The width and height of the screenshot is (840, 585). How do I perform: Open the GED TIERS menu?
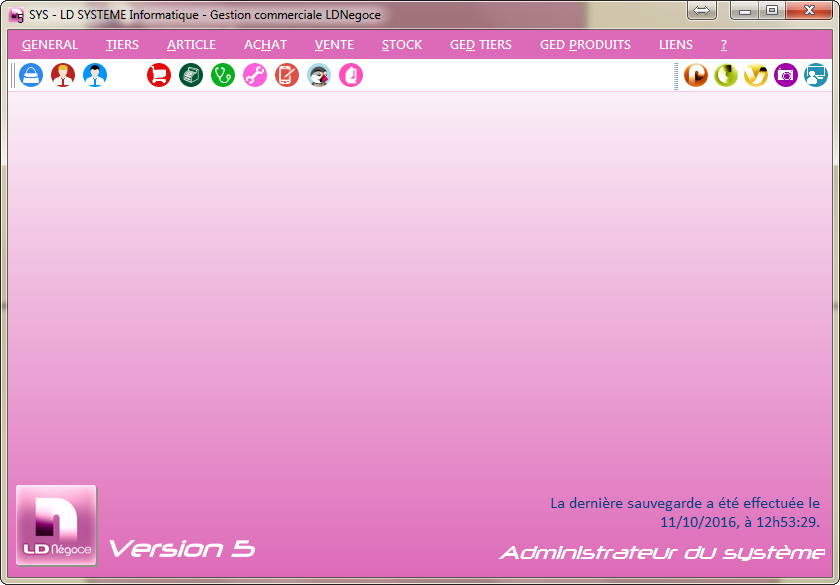click(481, 44)
